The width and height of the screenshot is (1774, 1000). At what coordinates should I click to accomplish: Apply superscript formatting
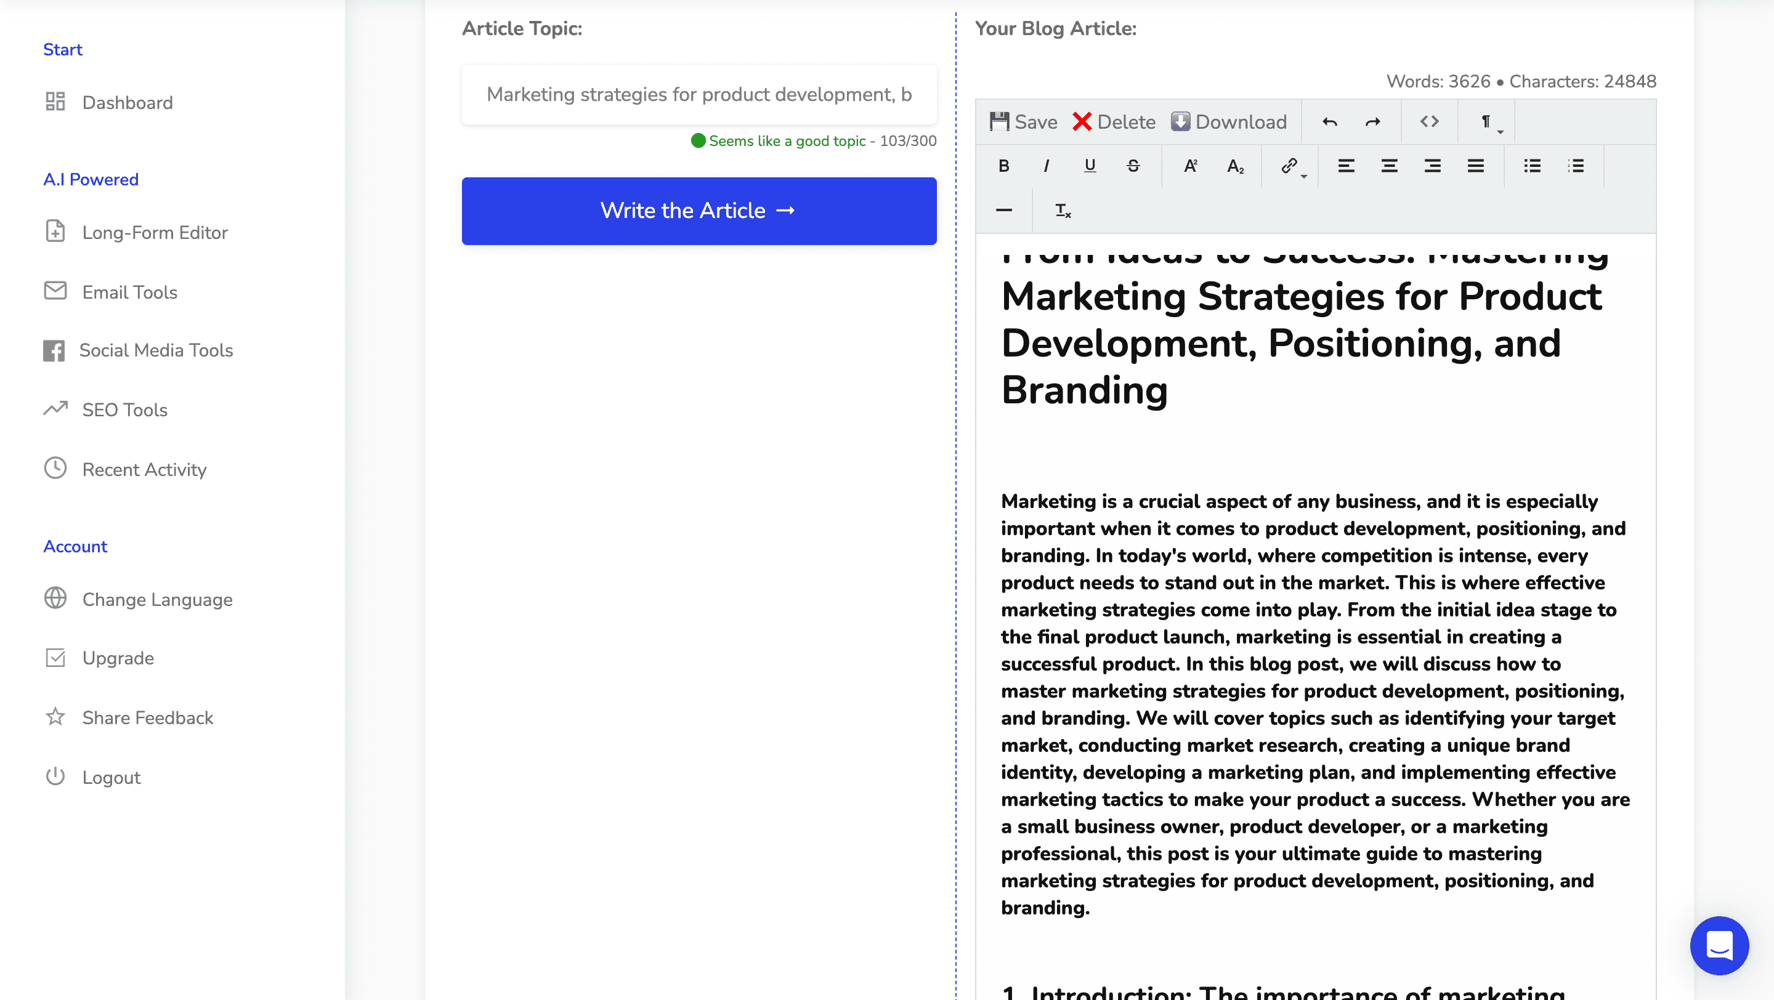[x=1190, y=166]
